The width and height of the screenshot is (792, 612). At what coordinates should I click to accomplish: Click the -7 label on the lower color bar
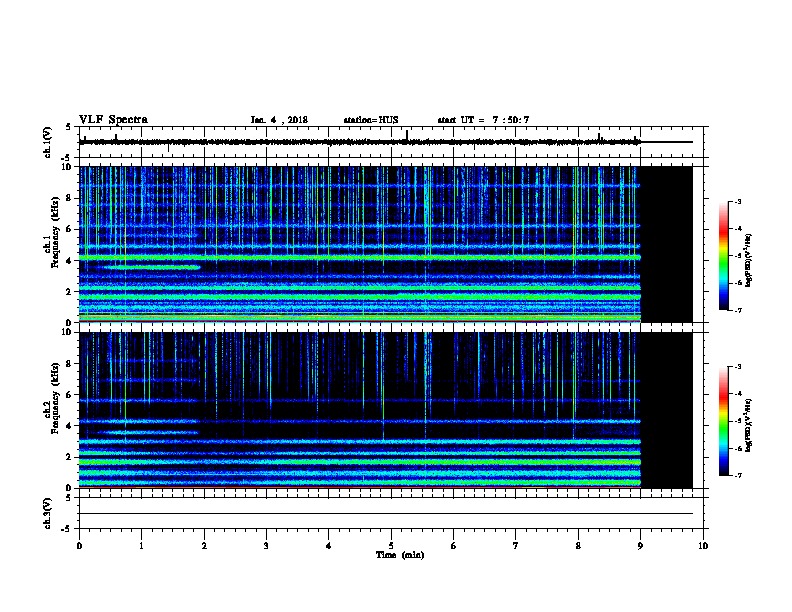point(737,476)
